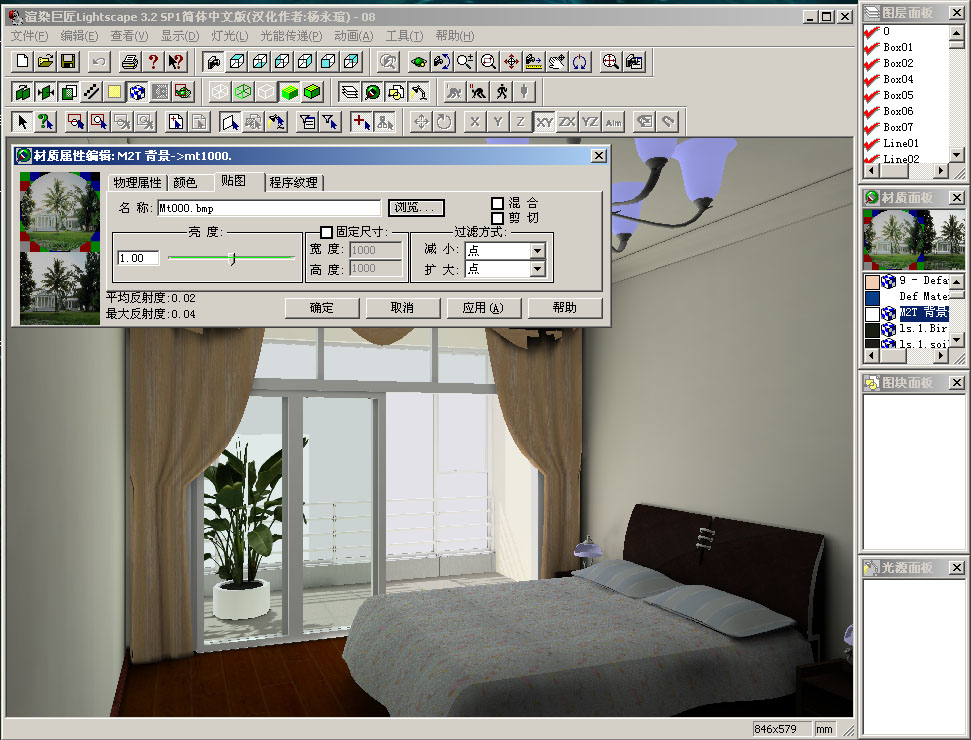Select the ls.1.Bir material in list
The height and width of the screenshot is (740, 971).
pyautogui.click(x=923, y=329)
